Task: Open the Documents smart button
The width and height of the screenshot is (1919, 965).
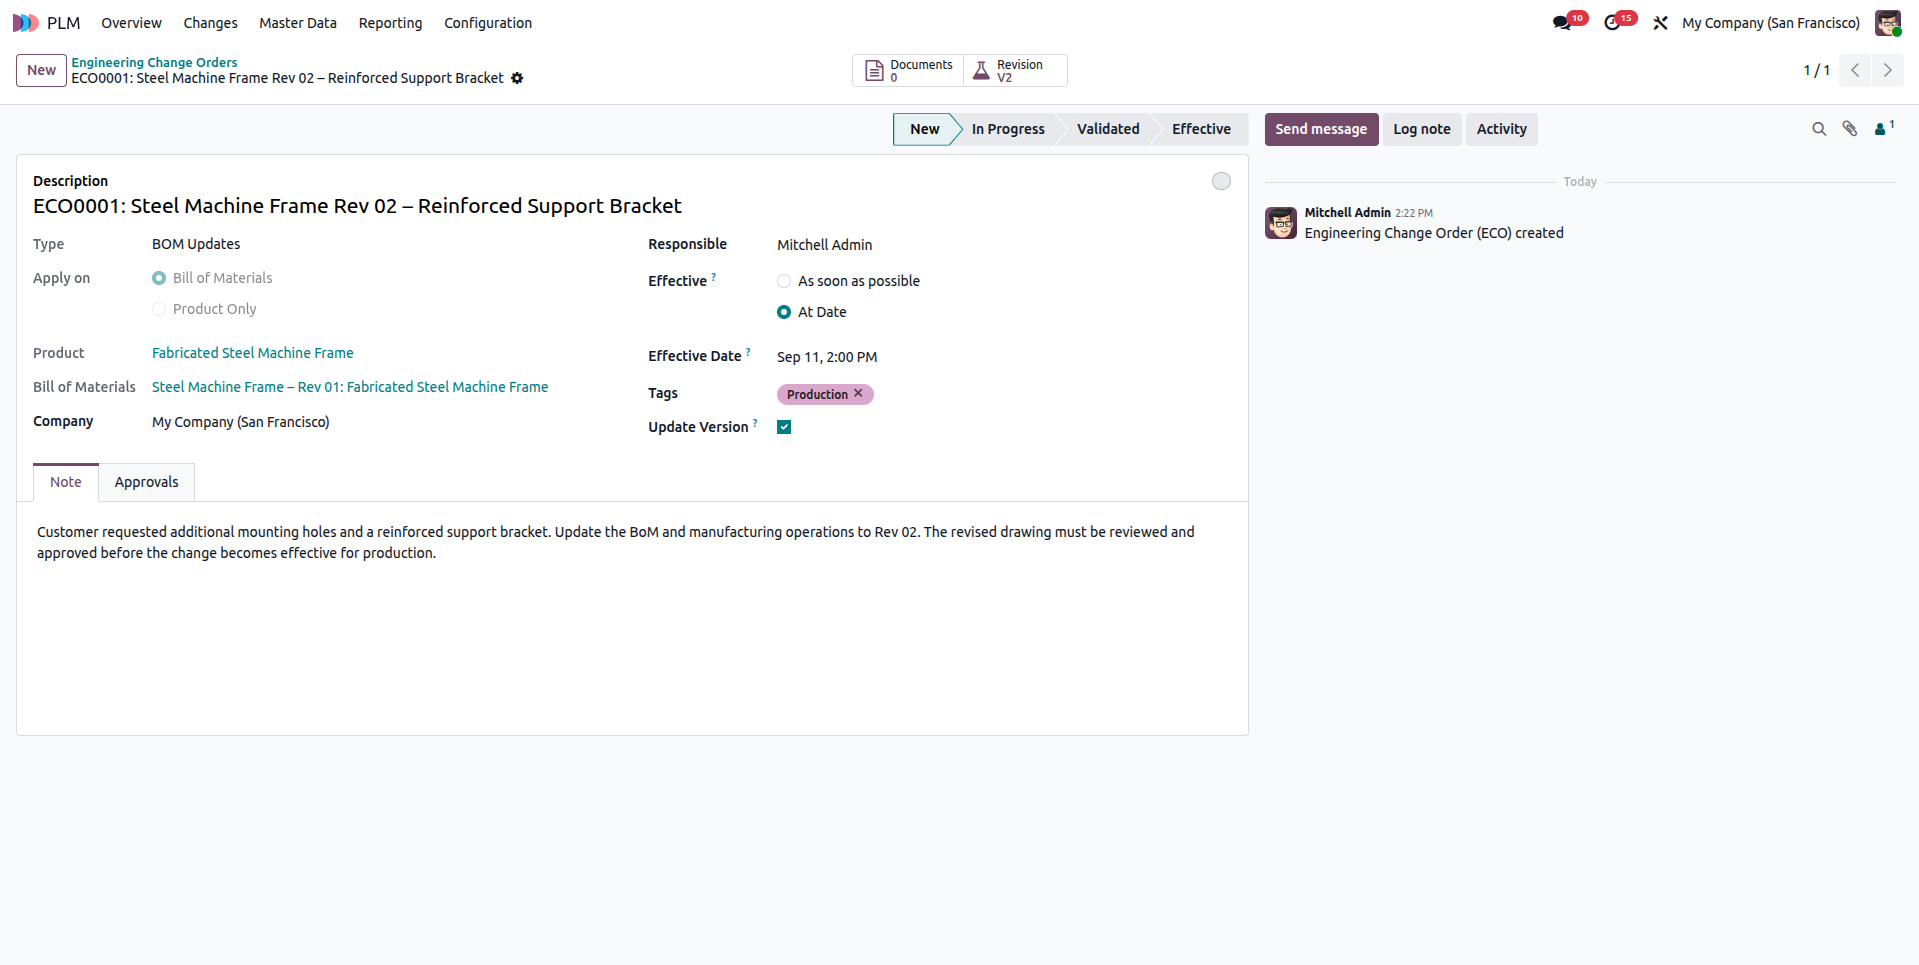Action: pyautogui.click(x=908, y=71)
